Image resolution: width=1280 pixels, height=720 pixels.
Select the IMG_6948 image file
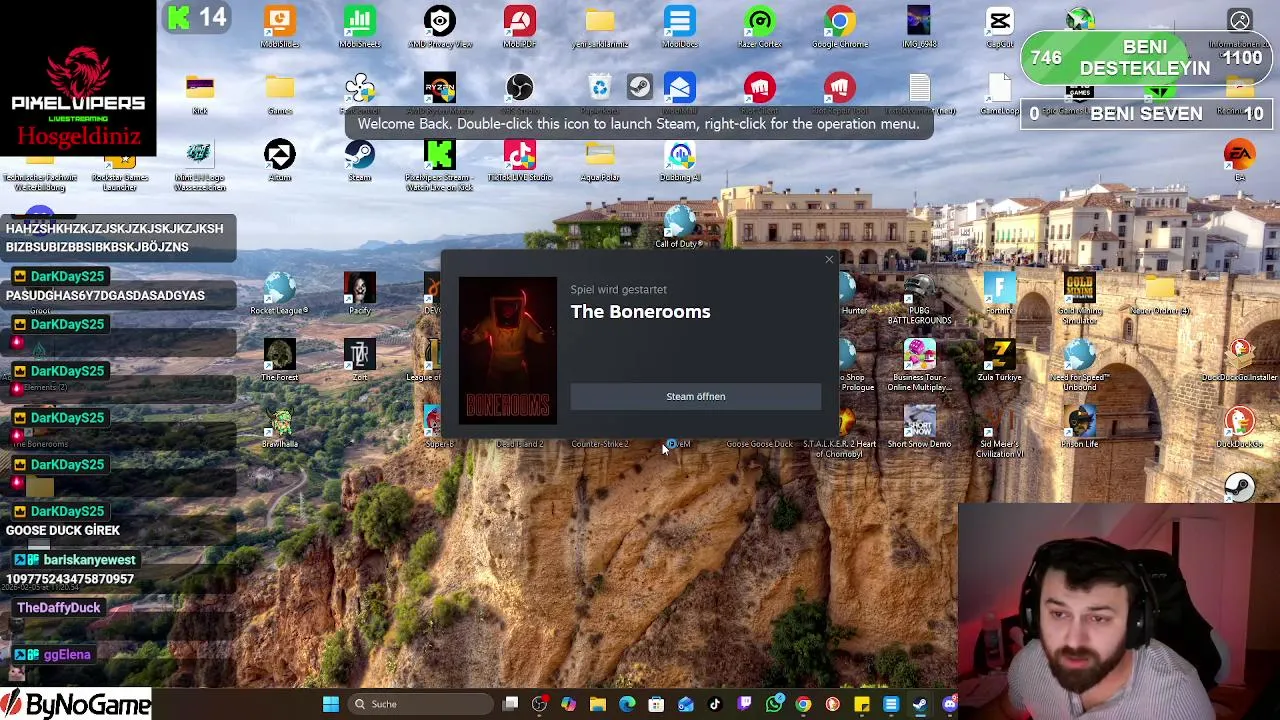coord(919,27)
